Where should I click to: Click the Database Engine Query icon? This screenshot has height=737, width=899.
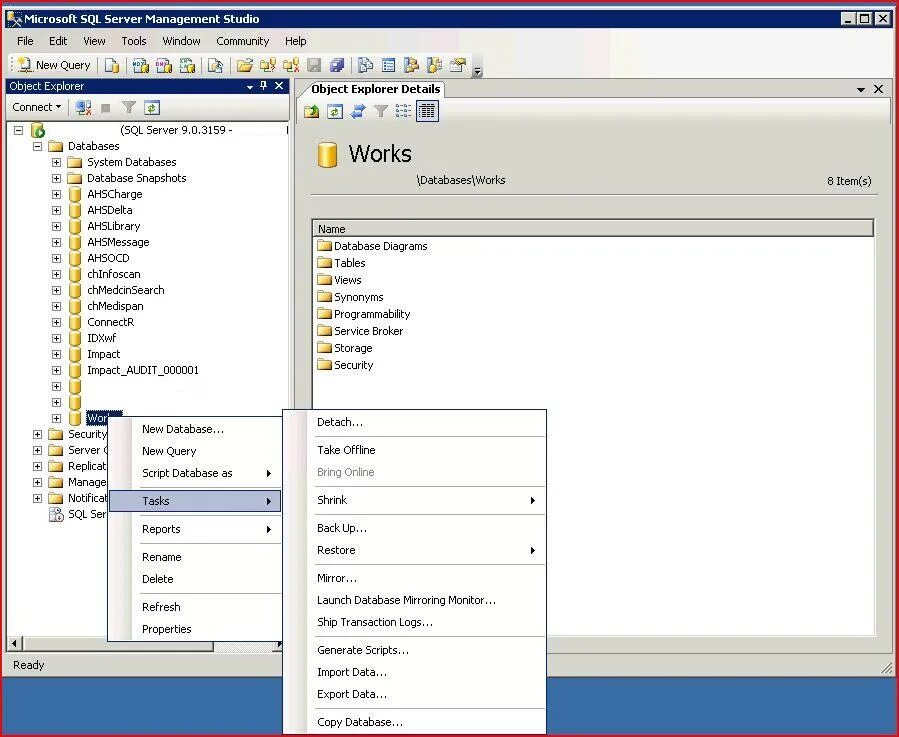(112, 65)
